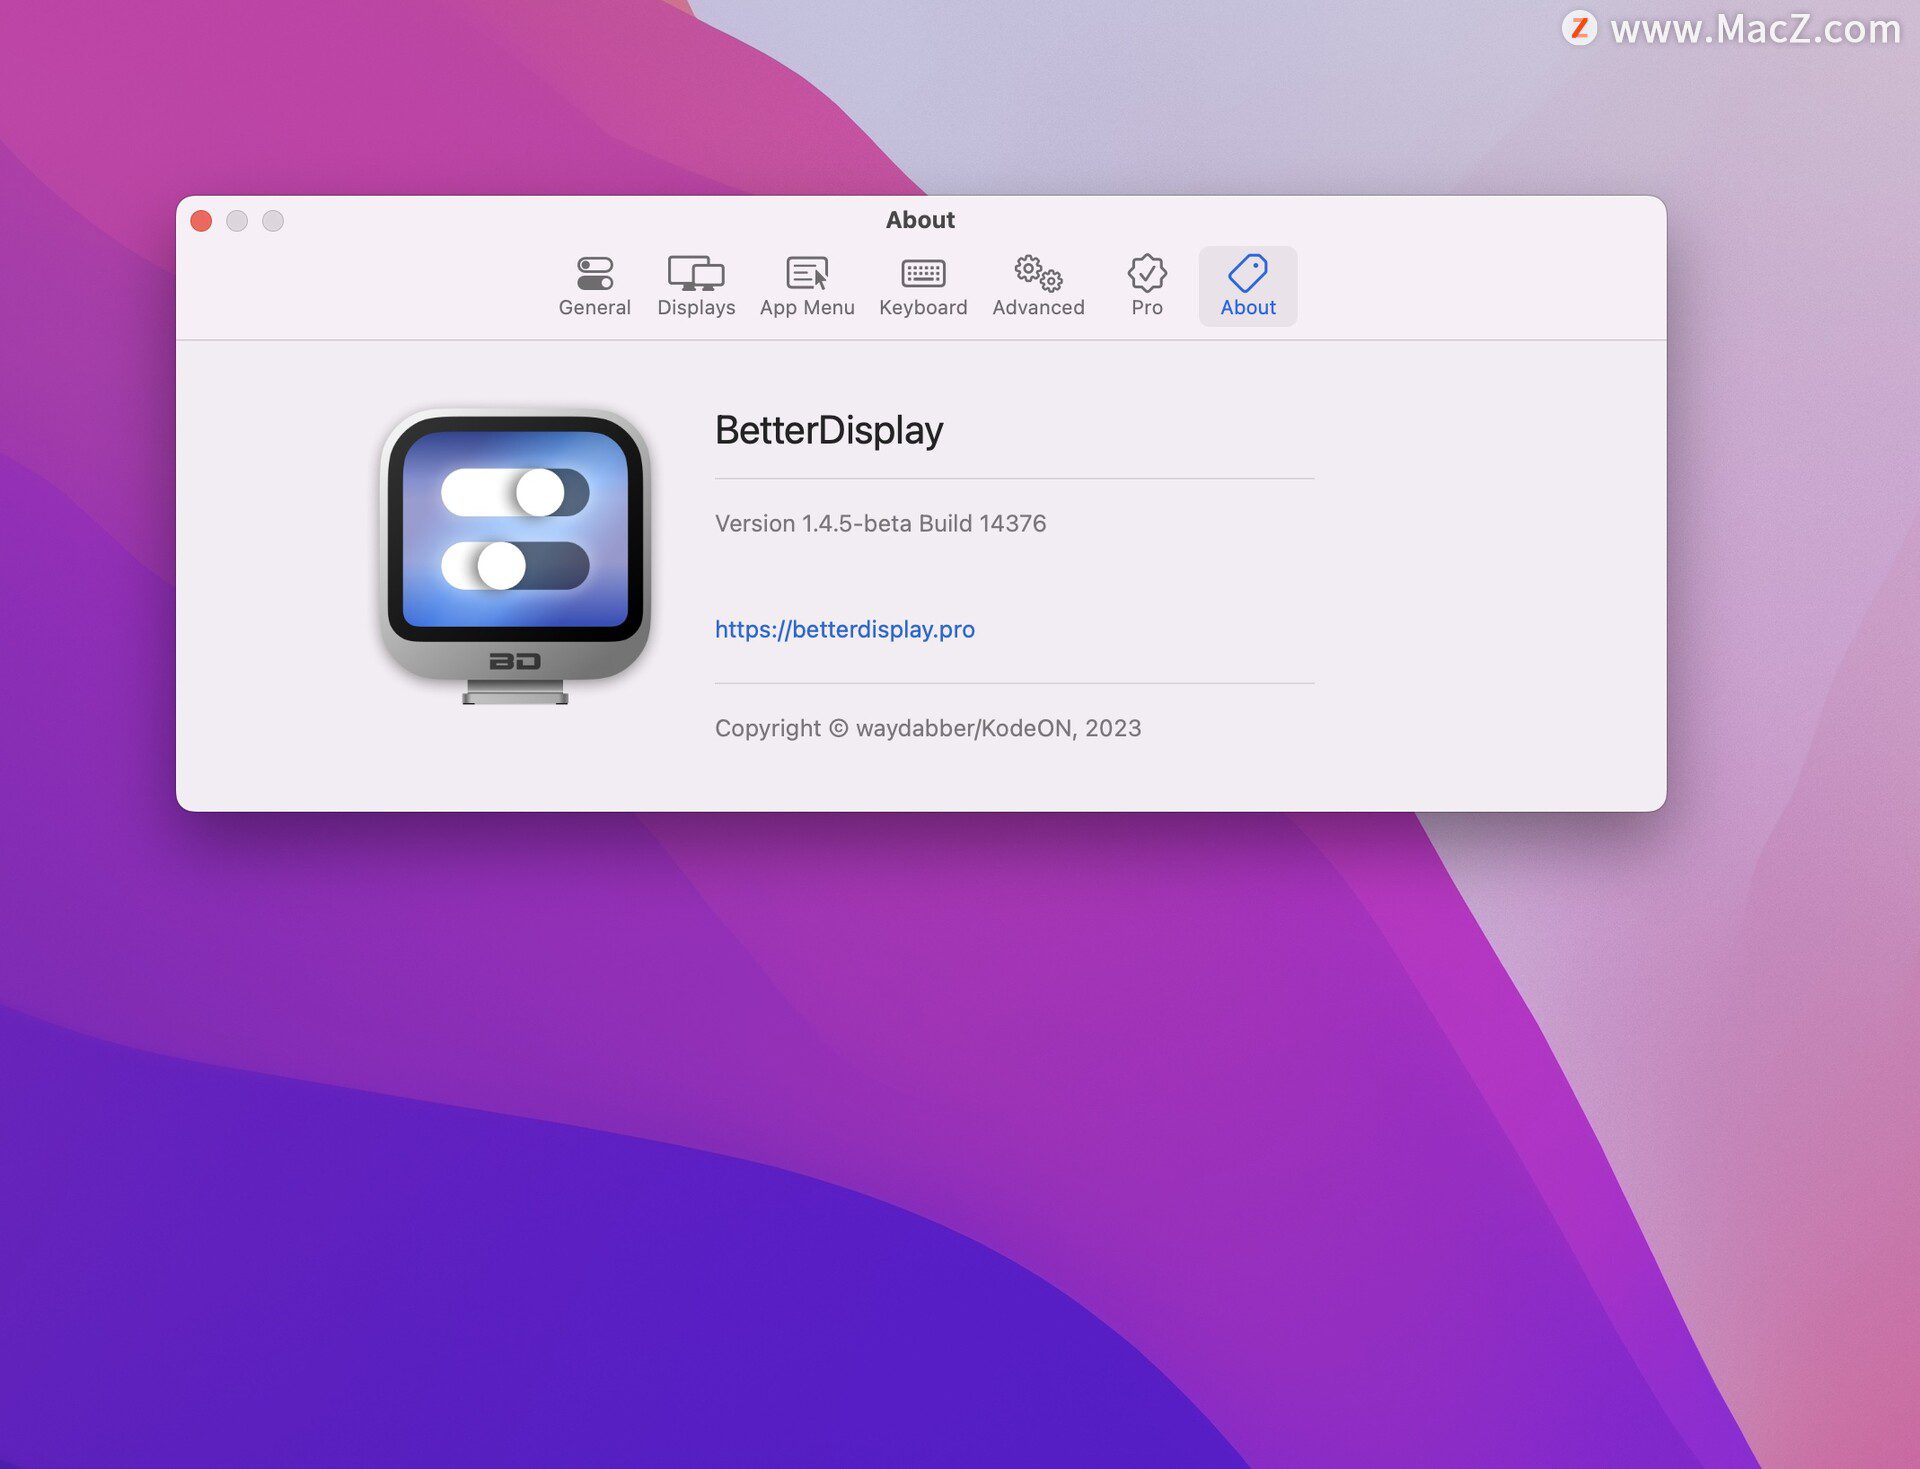Screen dimensions: 1920x1469
Task: Switch to General preferences tab
Action: pyautogui.click(x=594, y=285)
